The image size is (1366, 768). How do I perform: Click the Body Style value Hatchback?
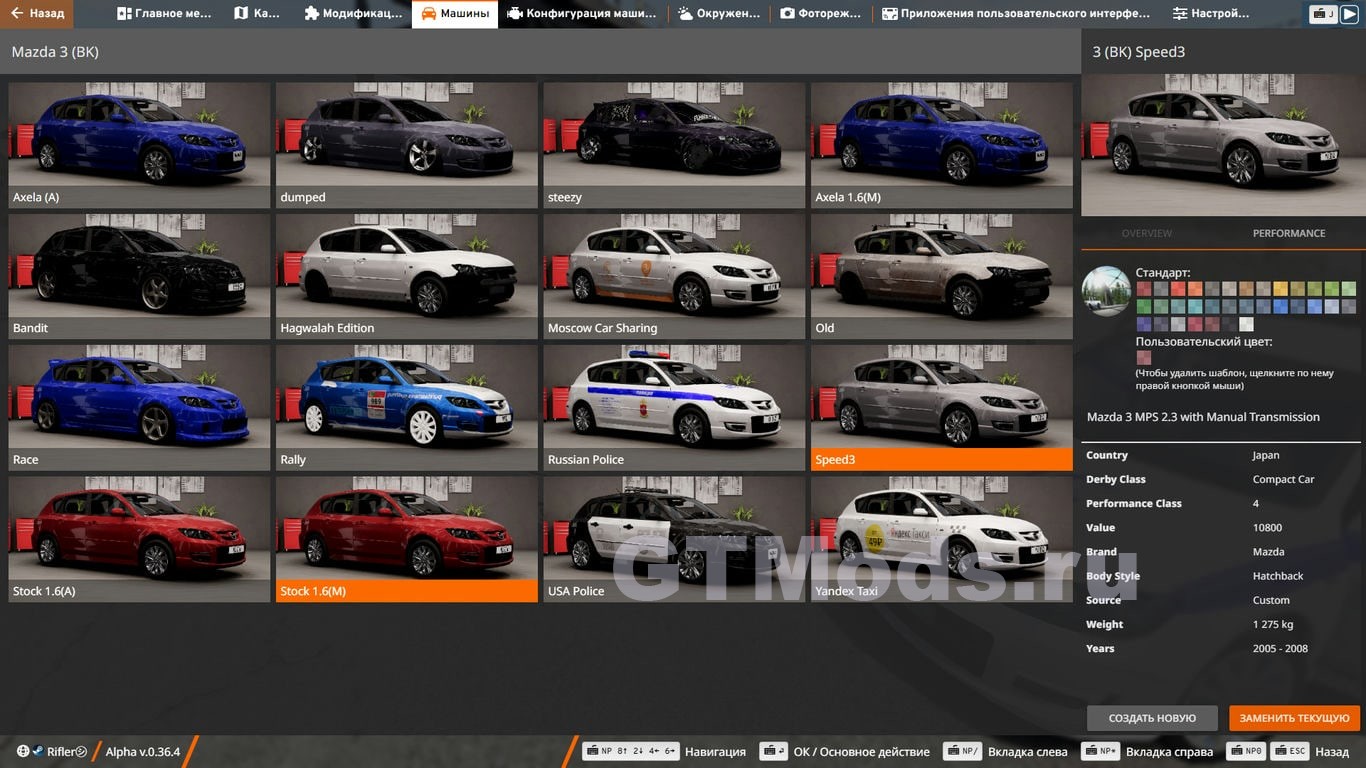(1278, 576)
